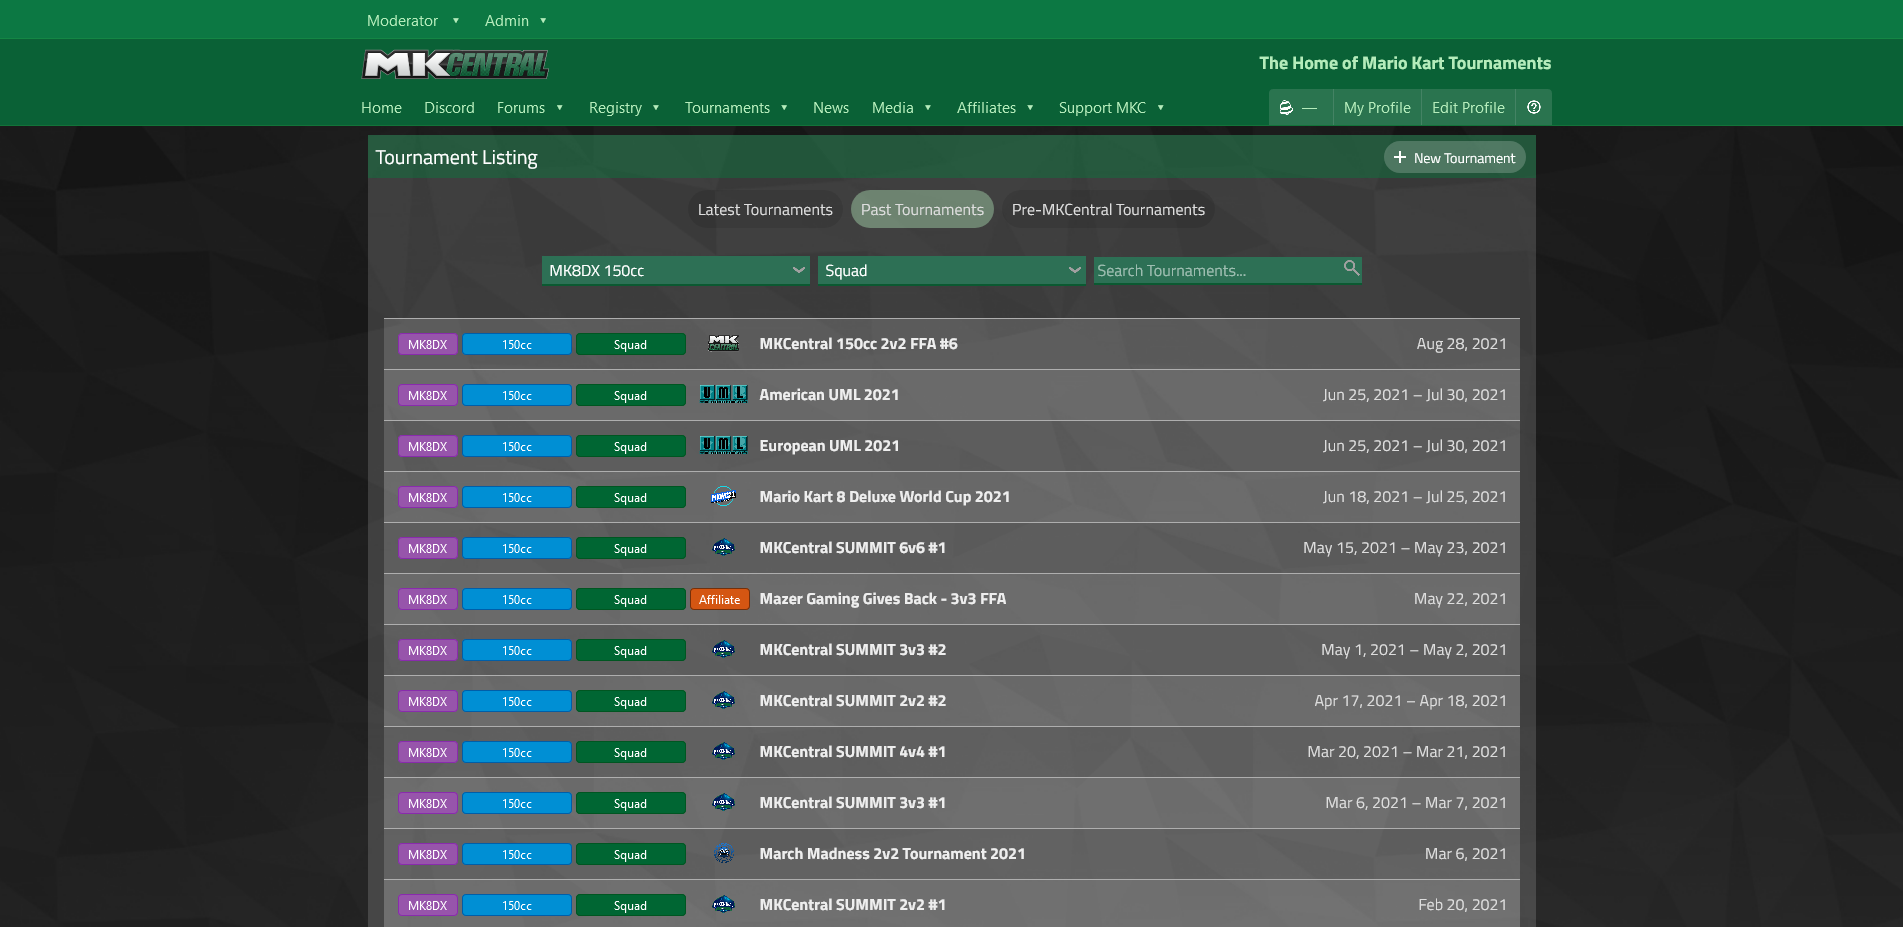Open My Profile
Image resolution: width=1903 pixels, height=927 pixels.
point(1377,107)
